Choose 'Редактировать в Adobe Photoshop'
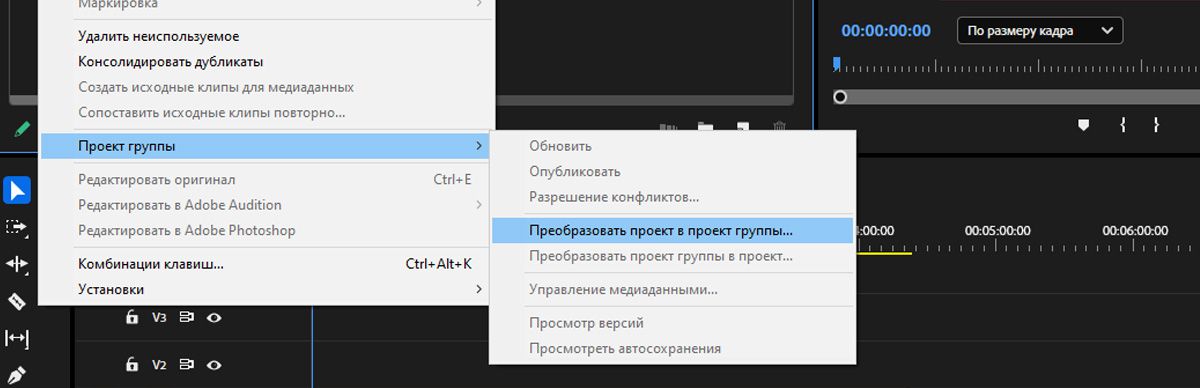1200x388 pixels. [264, 230]
